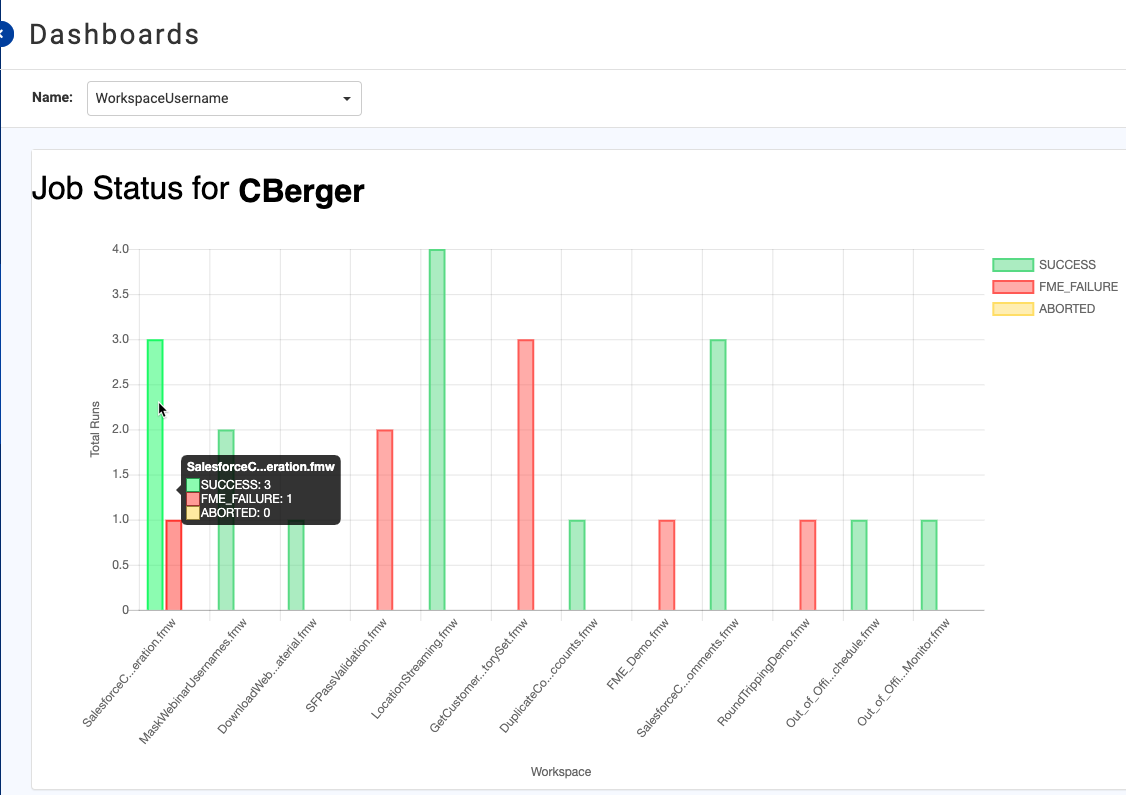Click the tall green LocationStreaming.fmw bar

(x=437, y=429)
